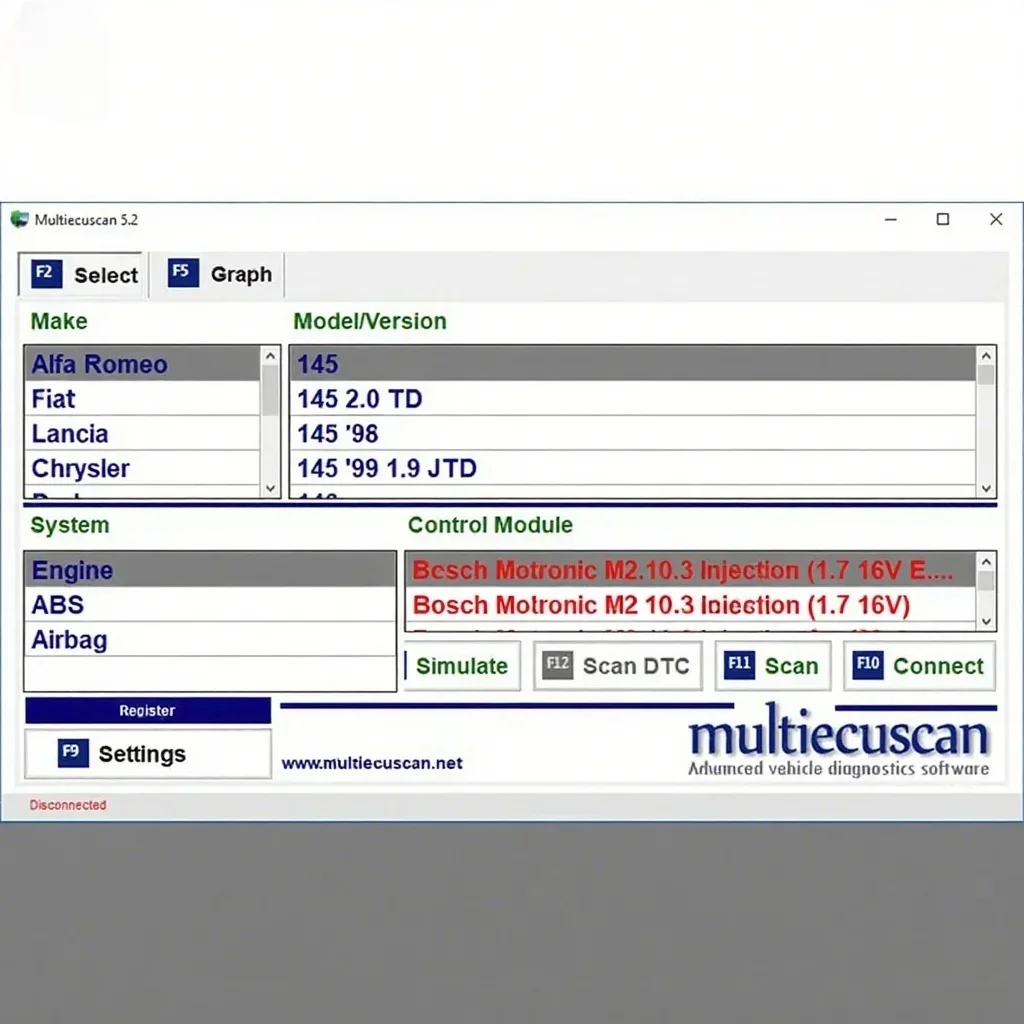Select the 145 '98 model version

(633, 433)
